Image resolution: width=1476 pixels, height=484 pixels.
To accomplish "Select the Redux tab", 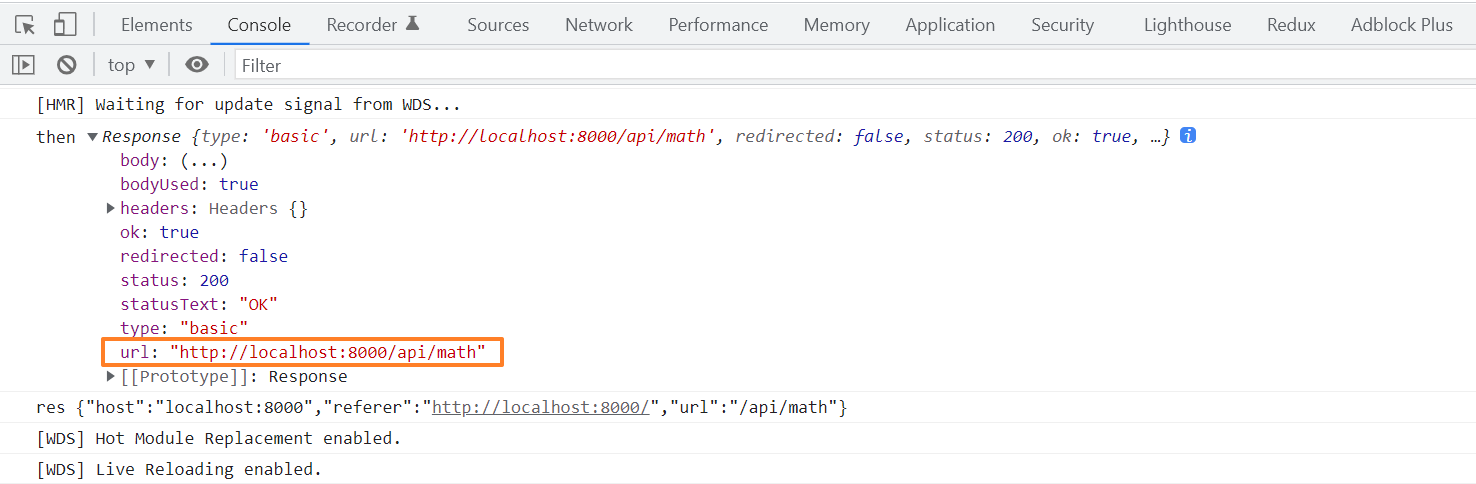I will pos(1290,25).
